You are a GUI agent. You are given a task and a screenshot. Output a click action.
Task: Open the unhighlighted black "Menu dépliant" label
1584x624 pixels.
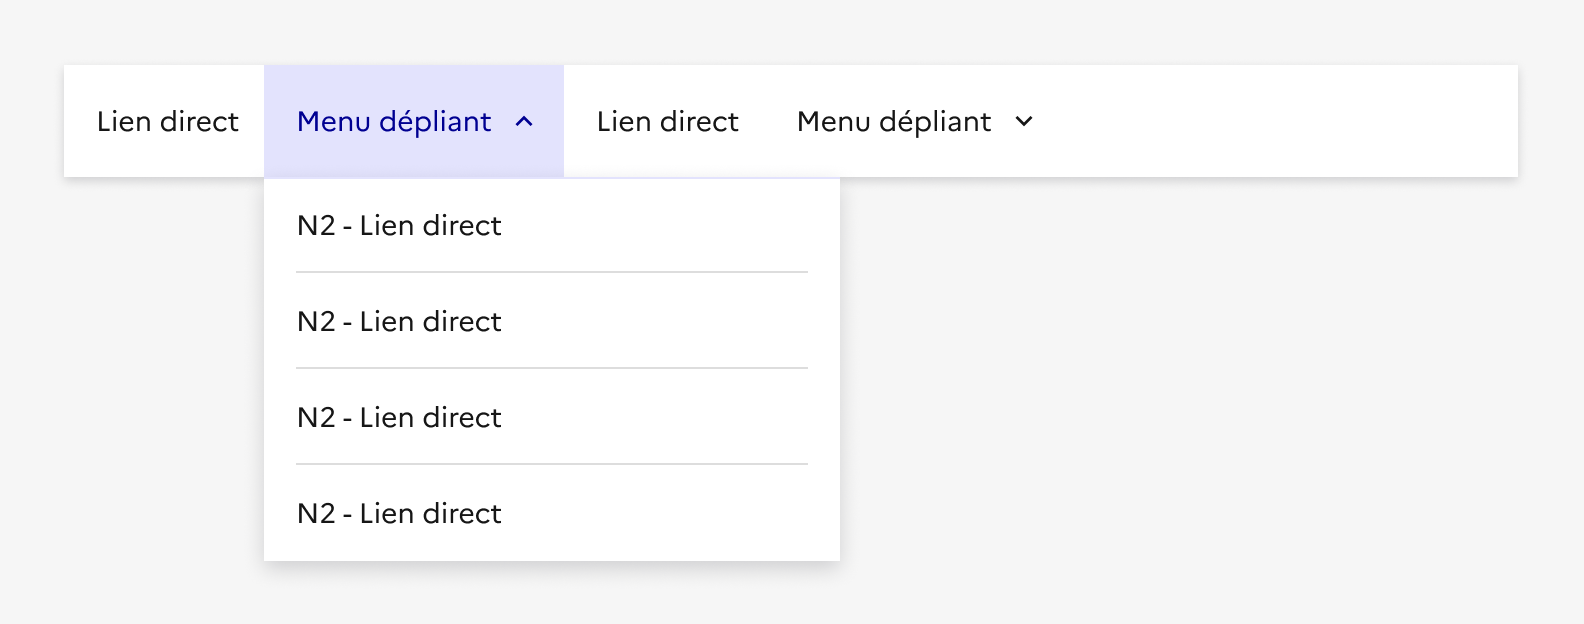pyautogui.click(x=894, y=122)
